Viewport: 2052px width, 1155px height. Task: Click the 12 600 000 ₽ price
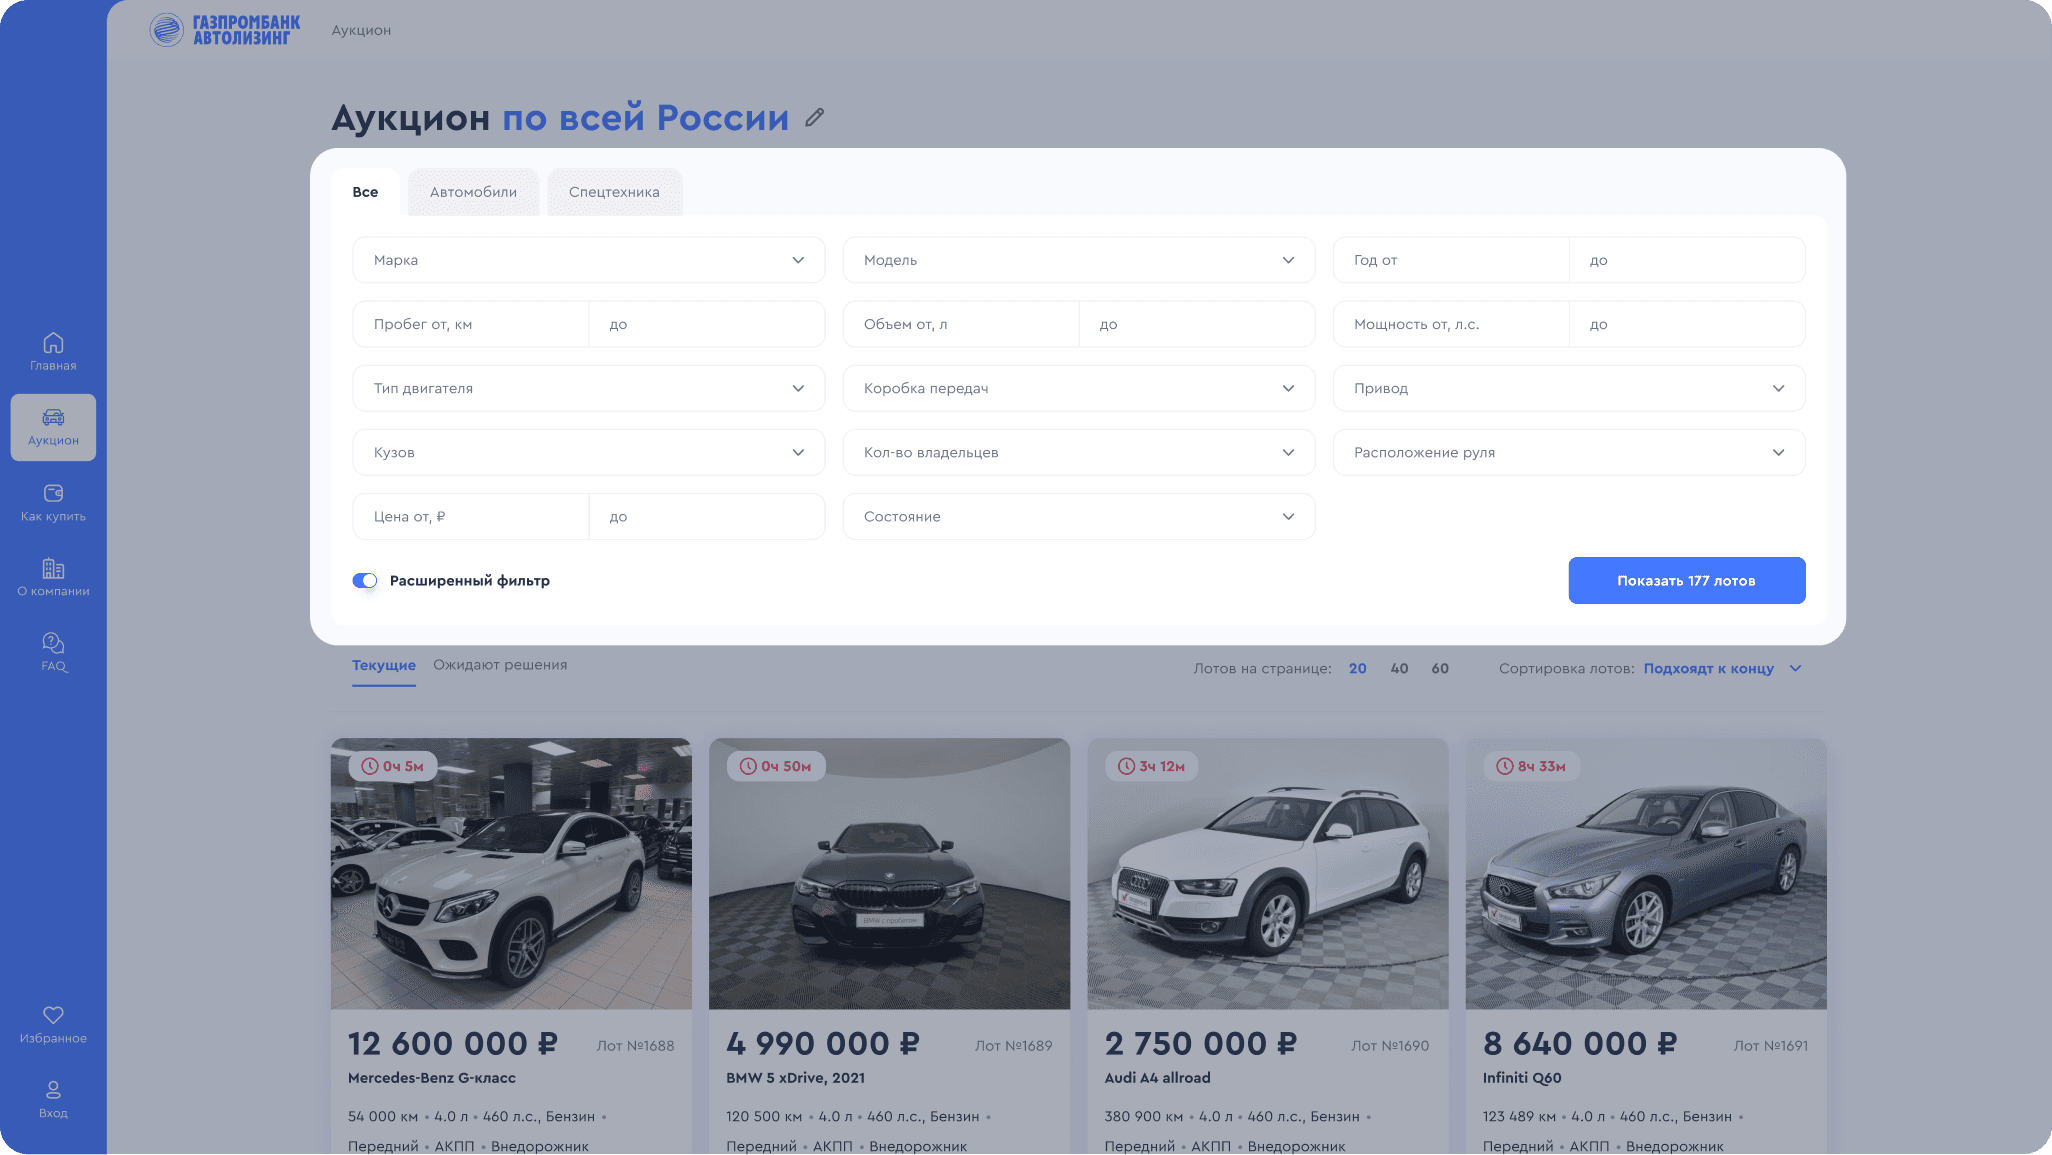coord(453,1044)
